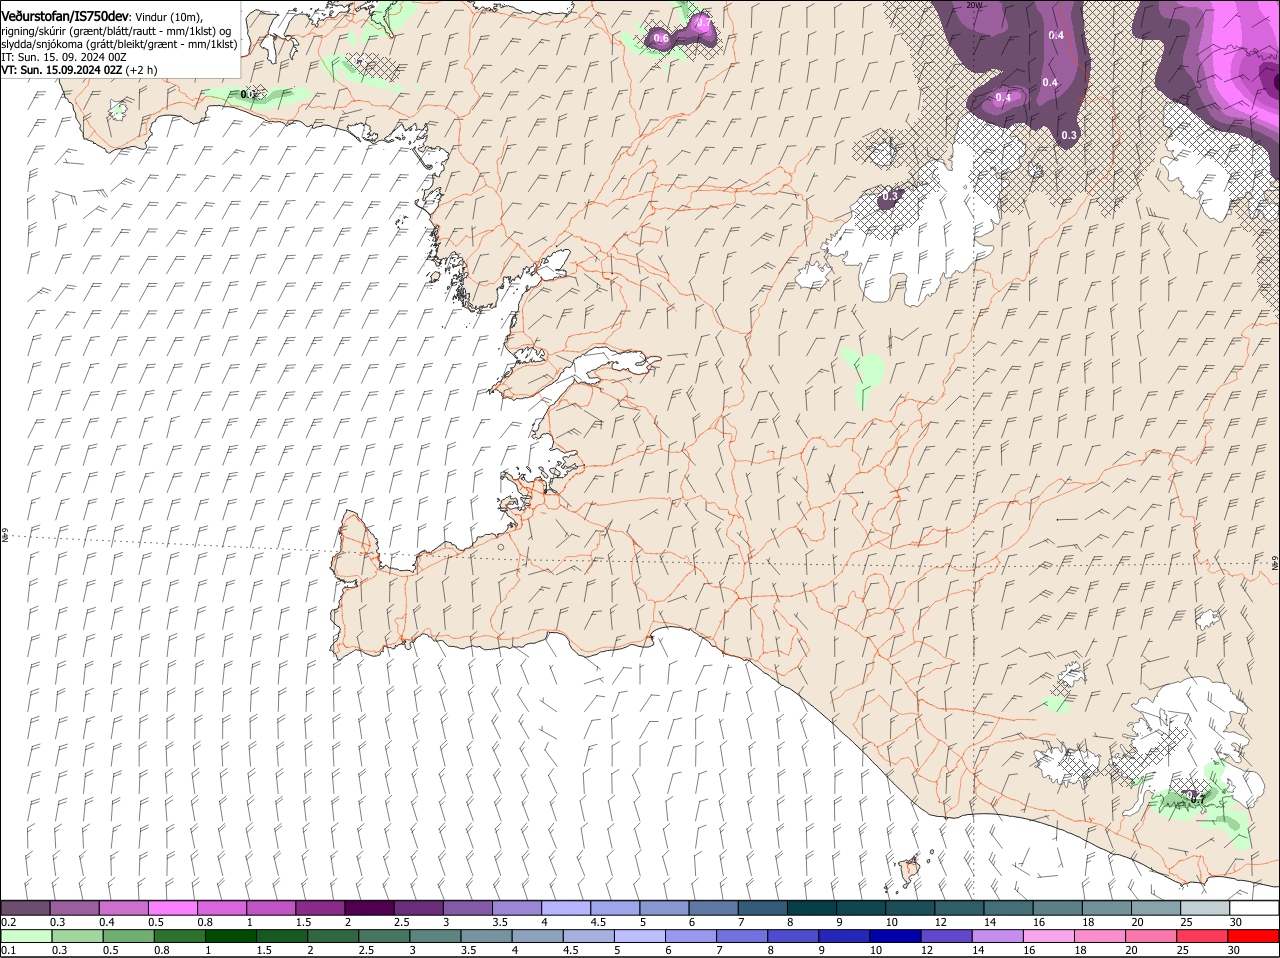The width and height of the screenshot is (1280, 958).
Task: Click upper legend swatch between 18 and 20
Action: pyautogui.click(x=1106, y=908)
